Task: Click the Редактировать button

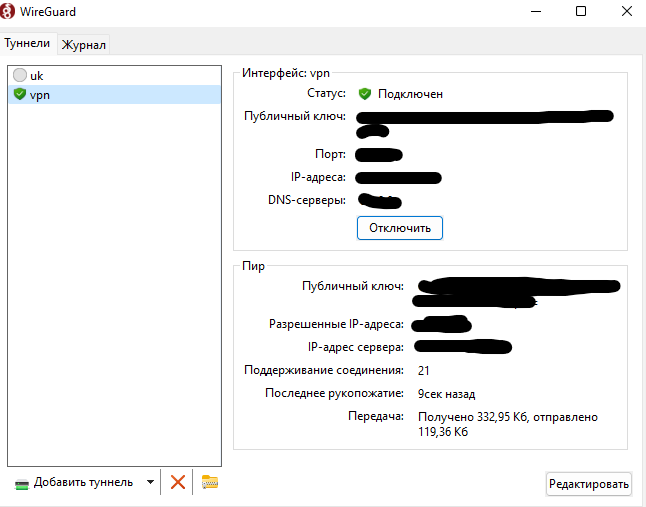Action: (x=588, y=484)
